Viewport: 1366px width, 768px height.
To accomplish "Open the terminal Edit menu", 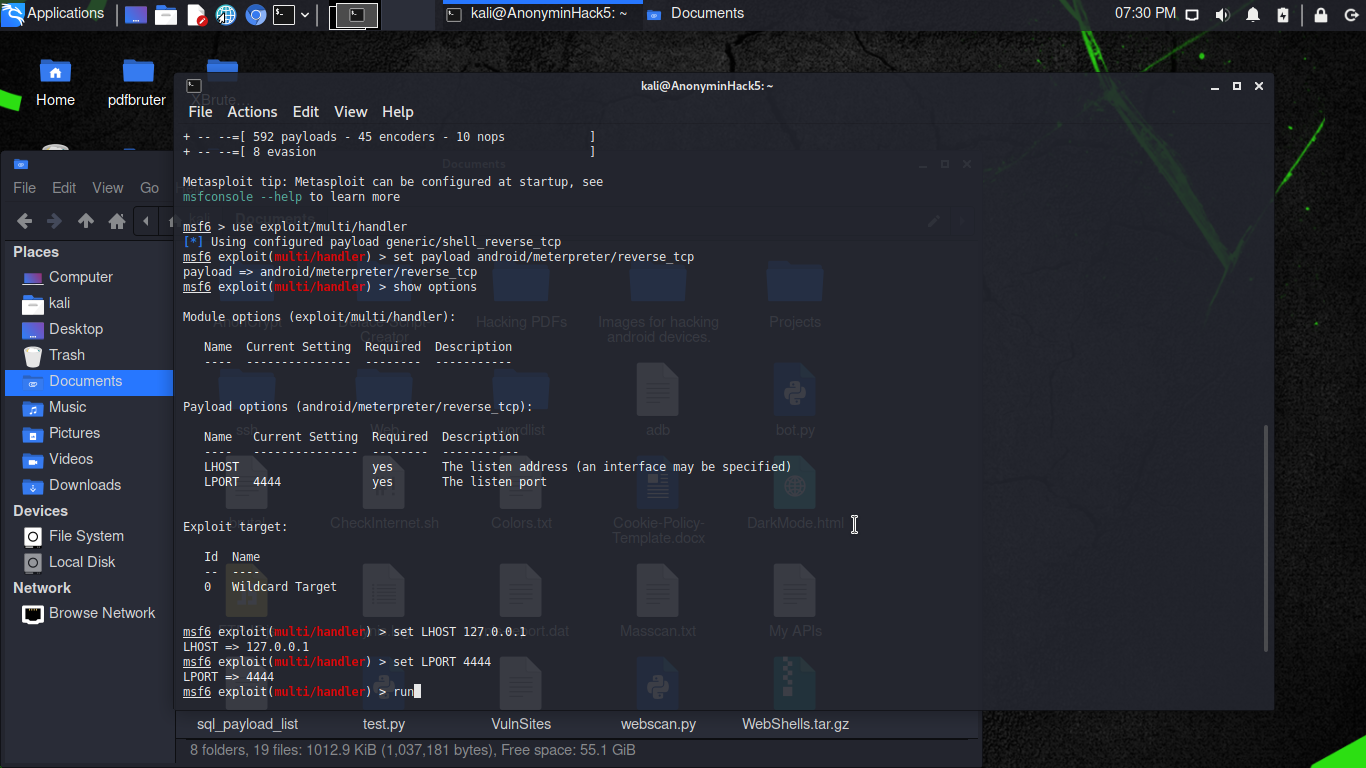I will [306, 112].
